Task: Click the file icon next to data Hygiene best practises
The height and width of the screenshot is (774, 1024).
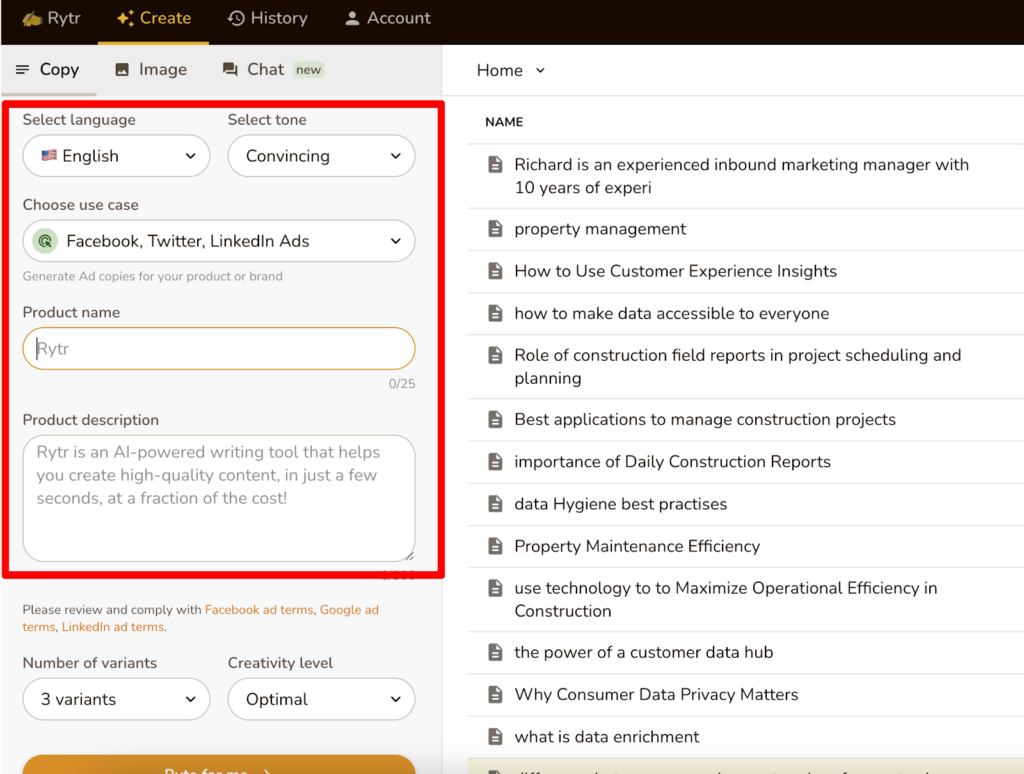Action: (494, 504)
